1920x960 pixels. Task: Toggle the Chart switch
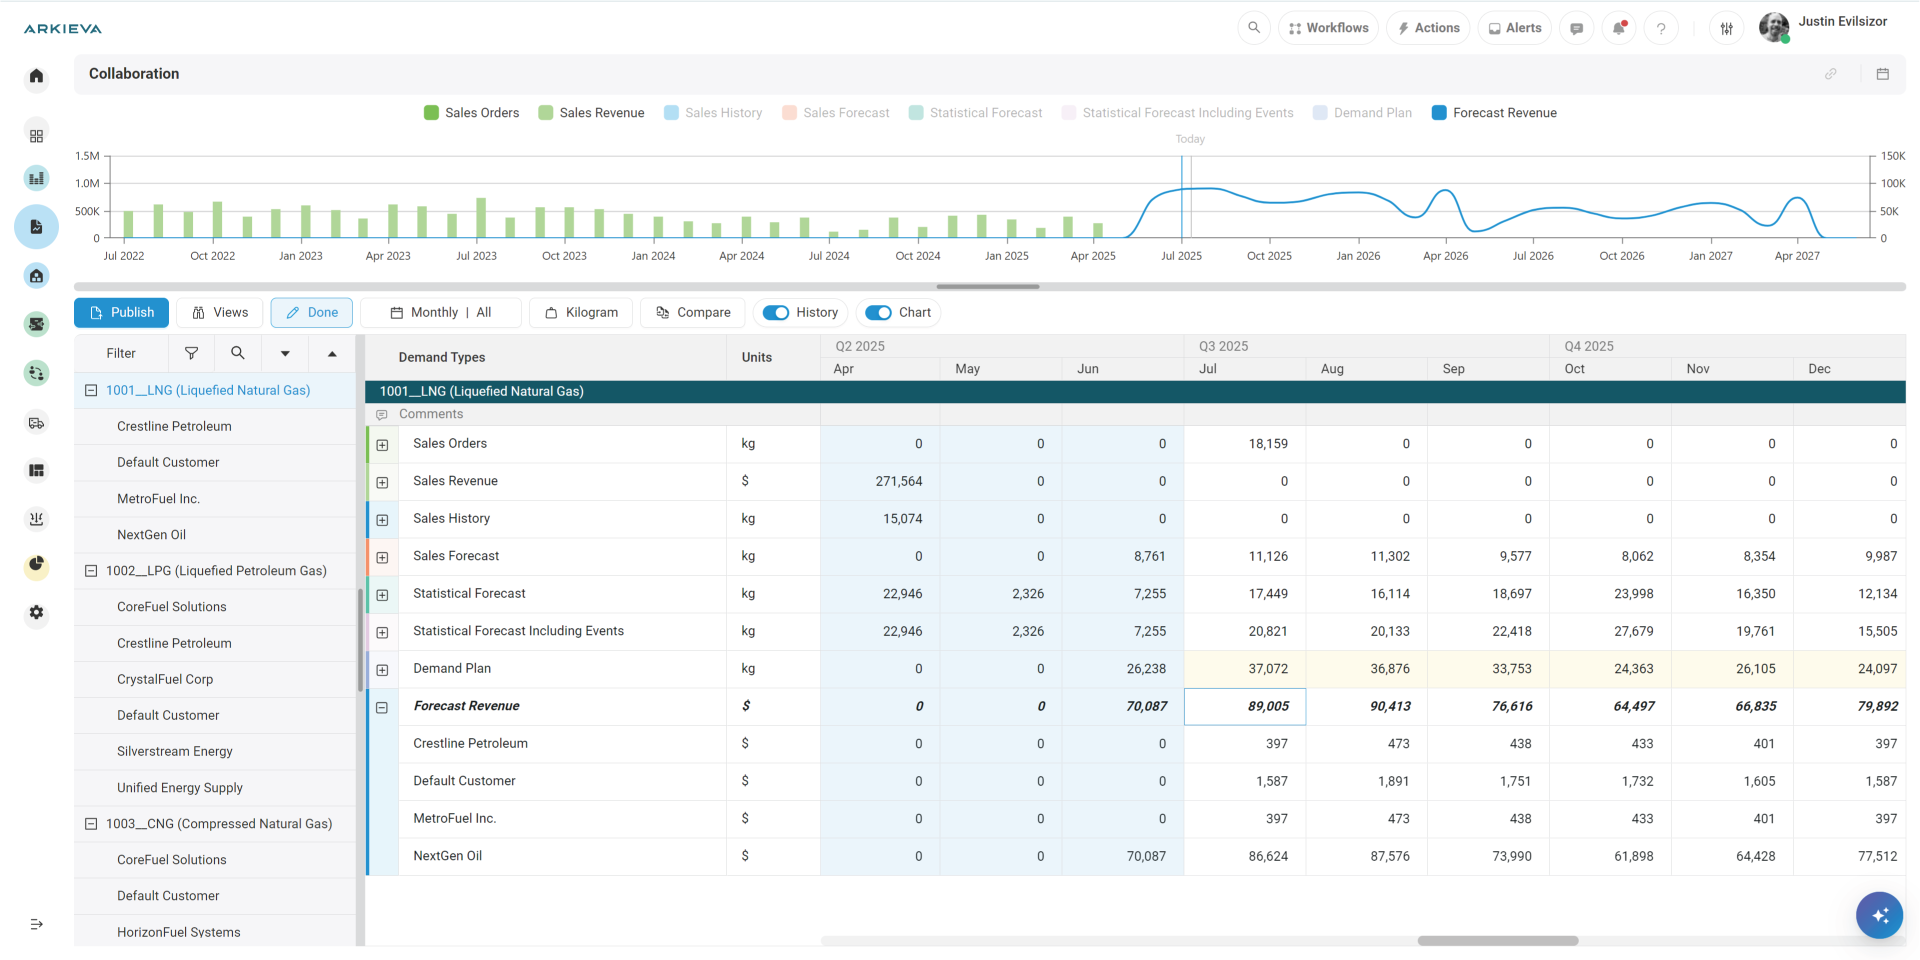(878, 313)
